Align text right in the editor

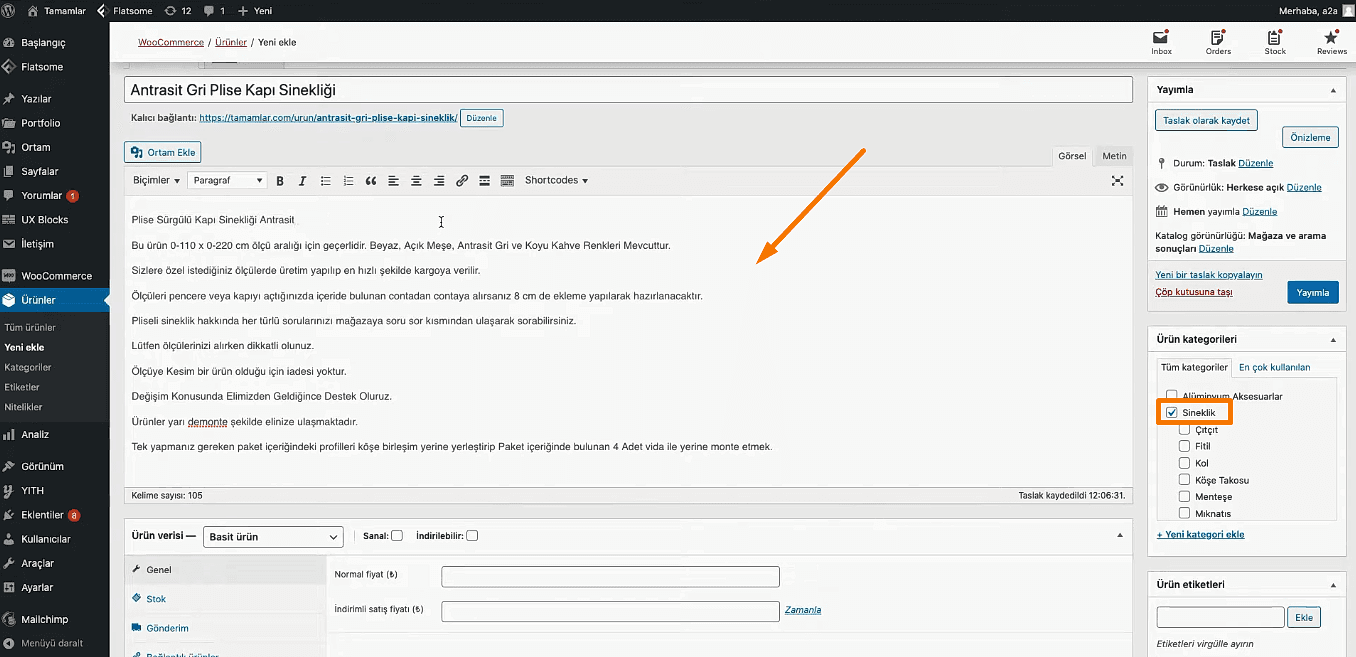[x=439, y=181]
